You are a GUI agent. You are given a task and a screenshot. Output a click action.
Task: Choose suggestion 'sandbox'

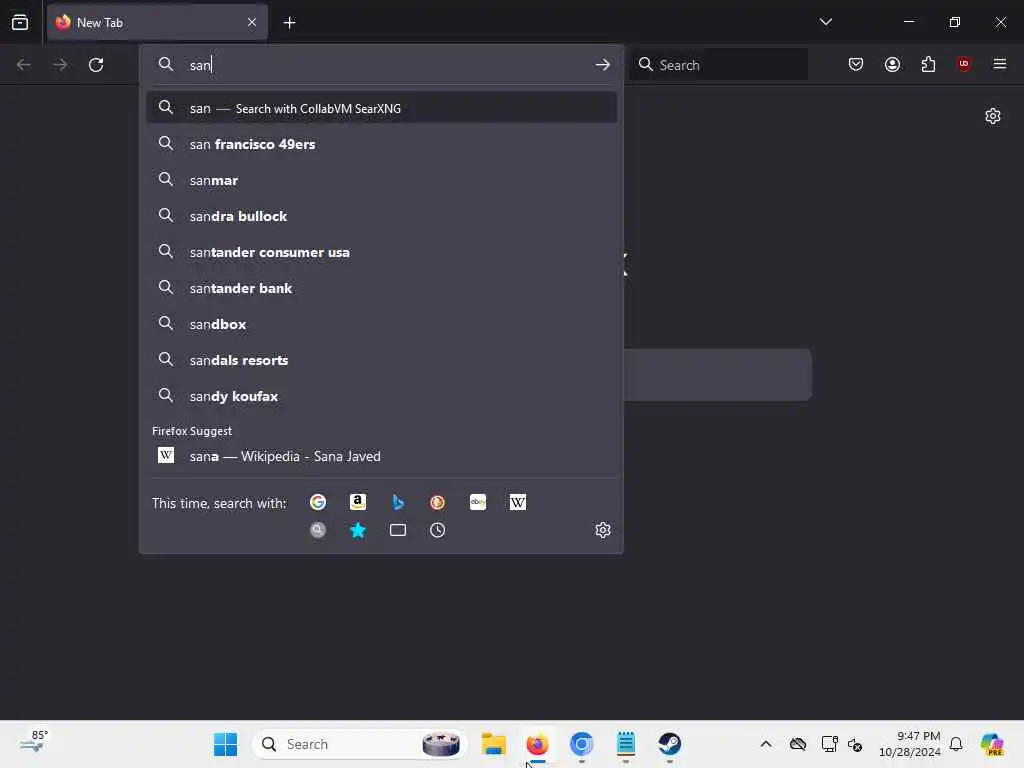[381, 324]
